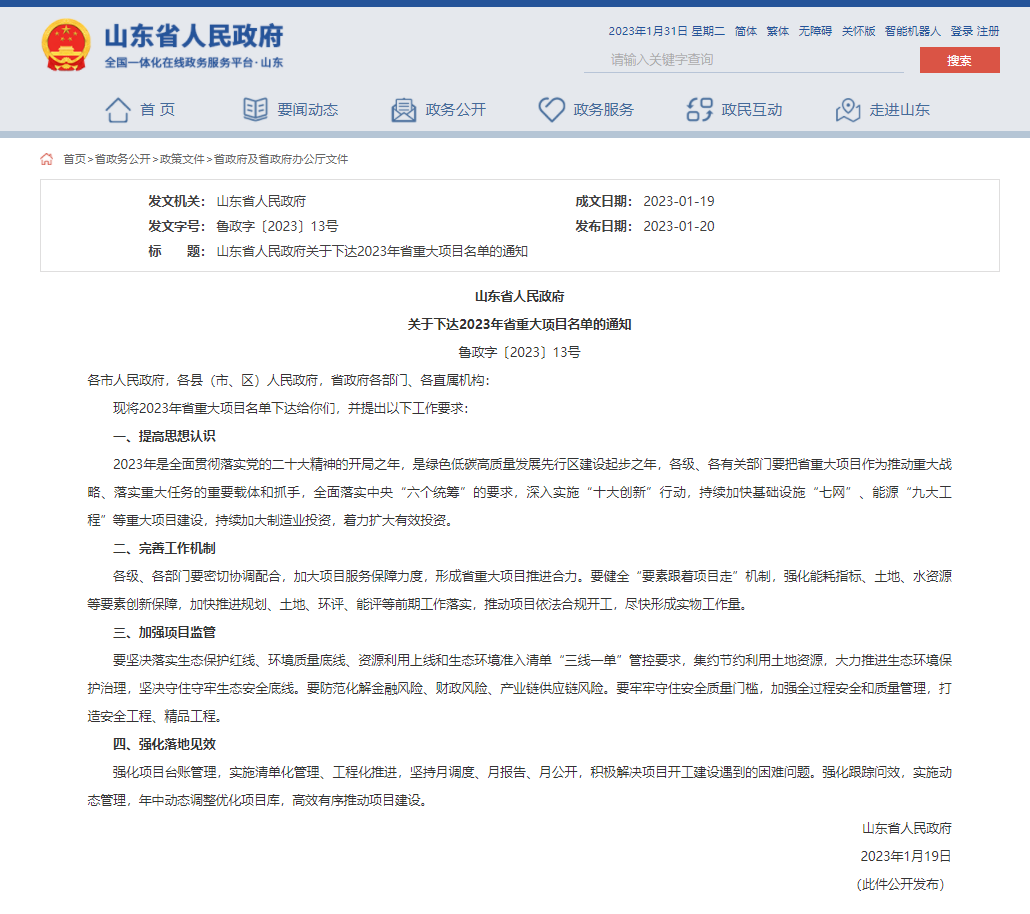The width and height of the screenshot is (1030, 914).
Task: Click the red 搜索 button
Action: (960, 60)
